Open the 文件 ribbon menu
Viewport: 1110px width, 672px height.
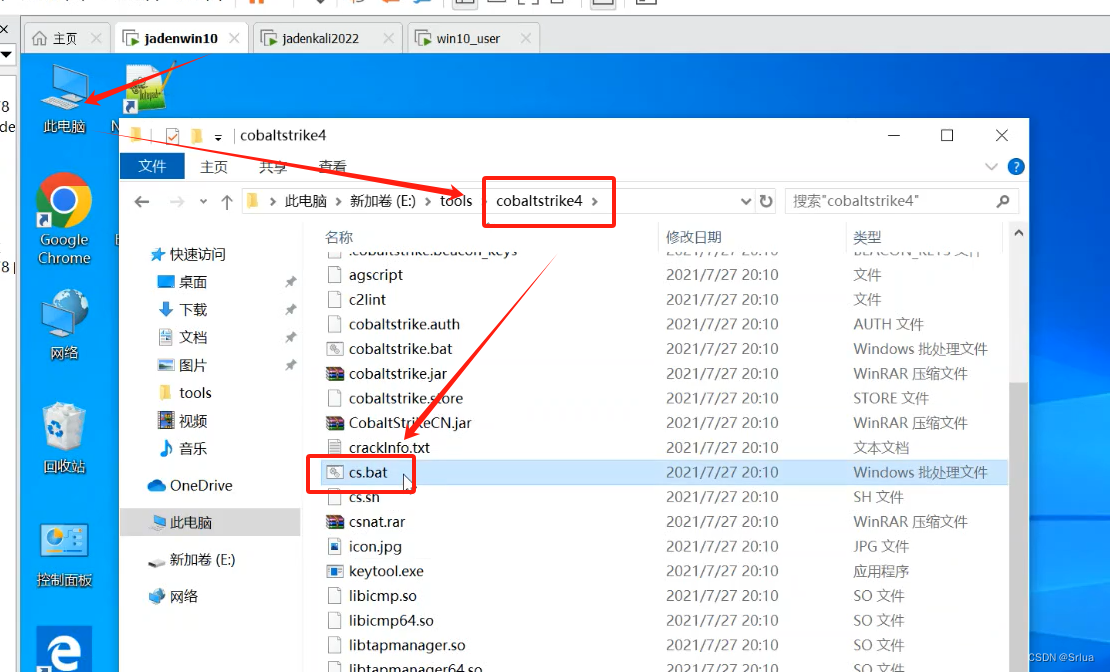(x=152, y=166)
